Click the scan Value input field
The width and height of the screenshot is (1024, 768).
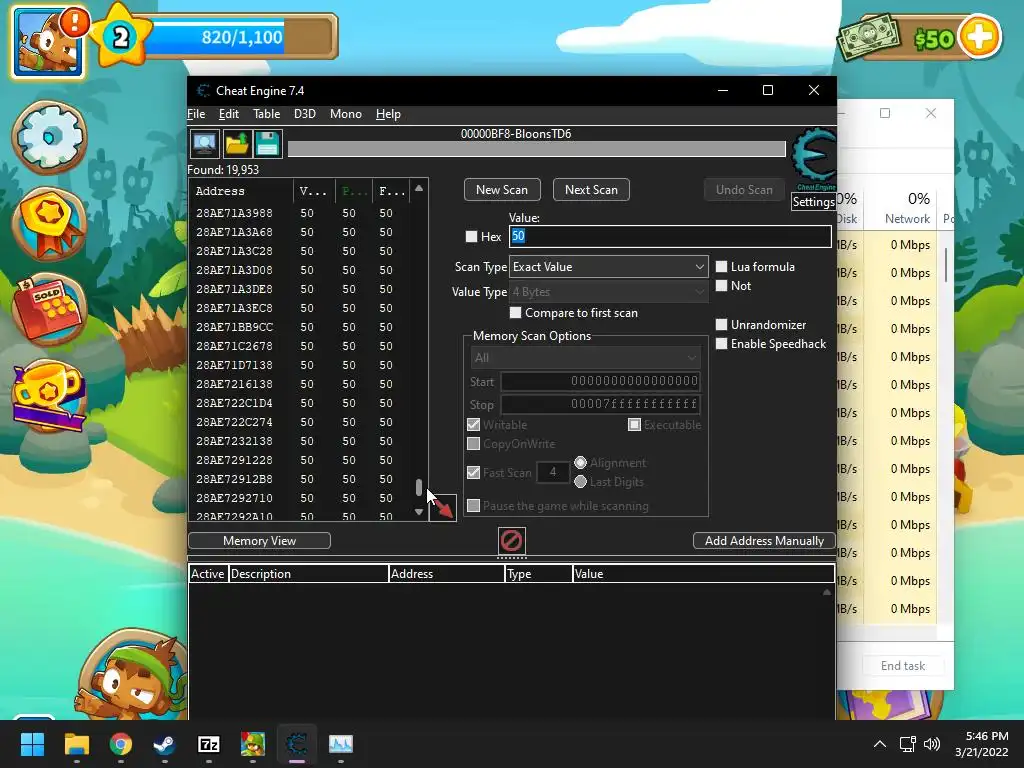(670, 236)
